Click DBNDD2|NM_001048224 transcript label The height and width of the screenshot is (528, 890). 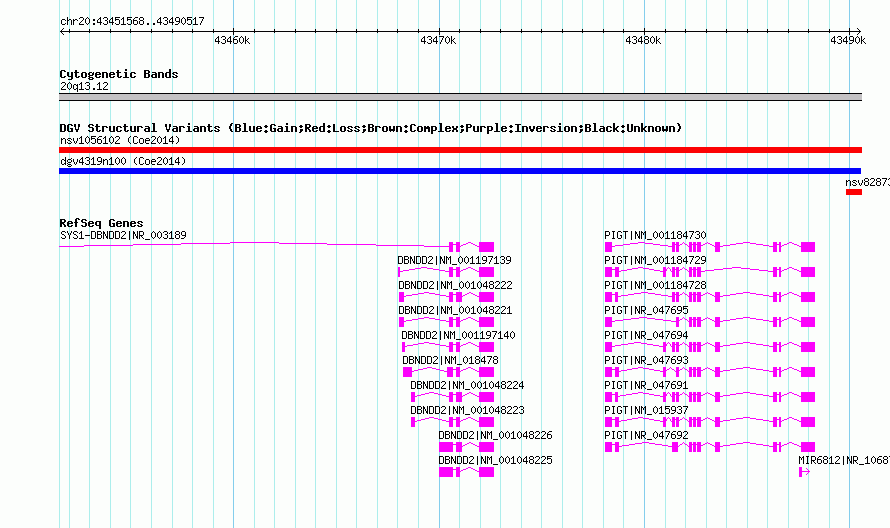[467, 385]
